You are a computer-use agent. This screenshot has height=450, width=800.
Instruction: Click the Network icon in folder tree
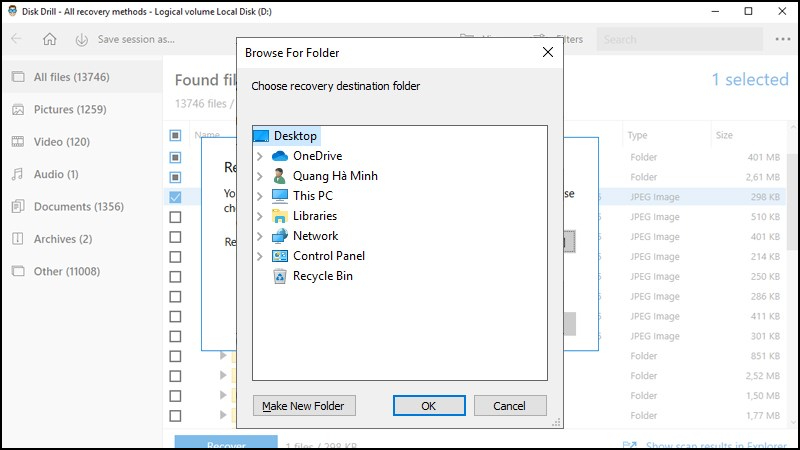click(280, 236)
